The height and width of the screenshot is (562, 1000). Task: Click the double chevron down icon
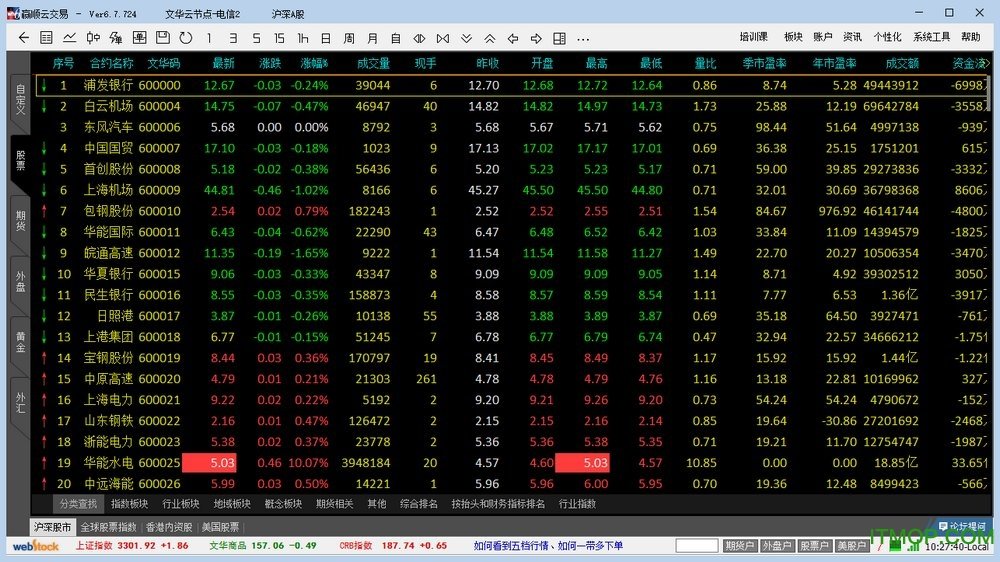(466, 38)
